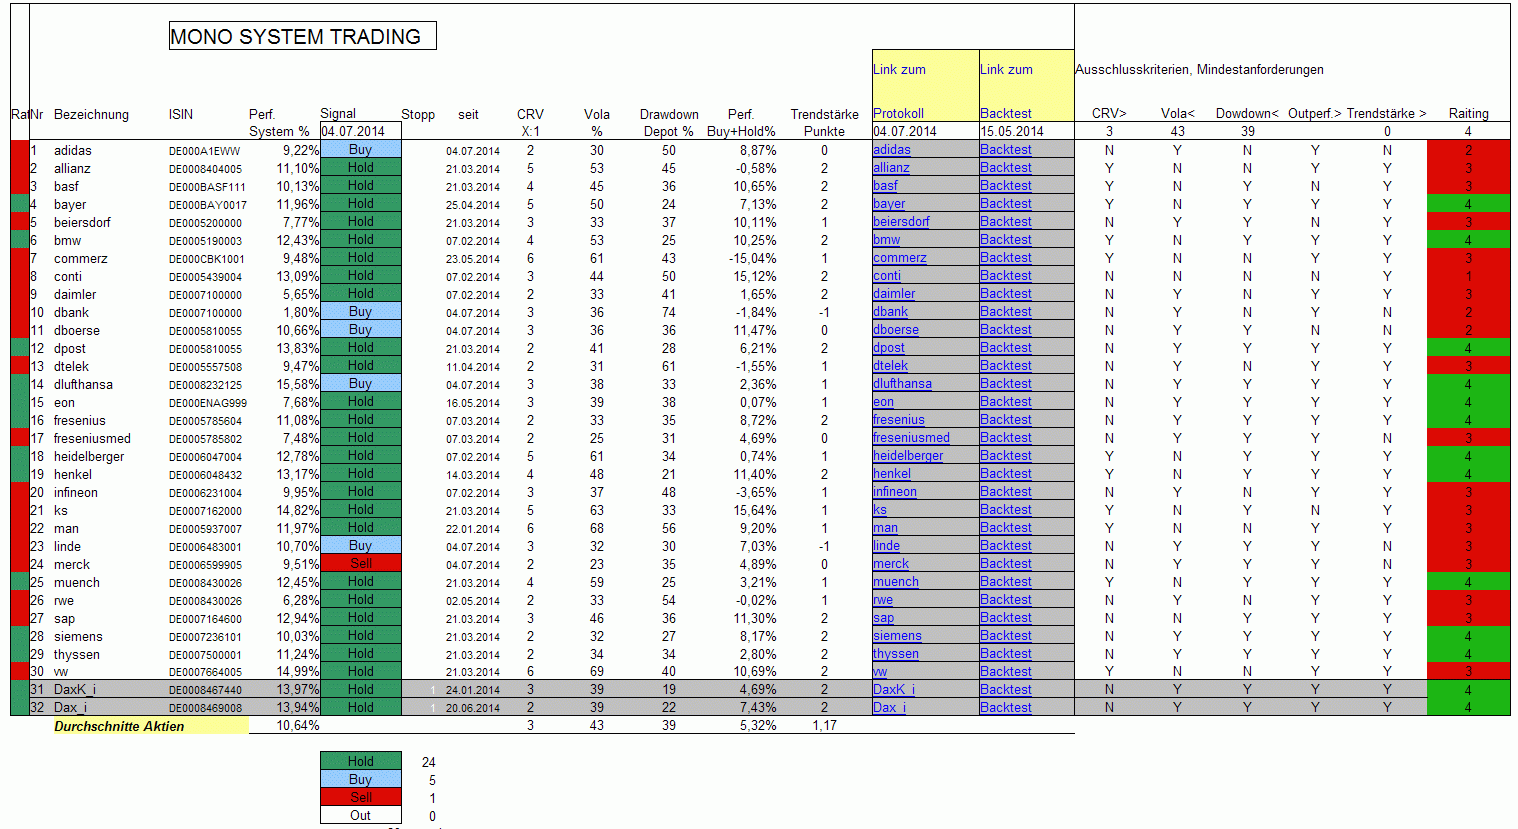Click the date cell "23.05.2014" for commerz
1518x829 pixels.
(473, 259)
